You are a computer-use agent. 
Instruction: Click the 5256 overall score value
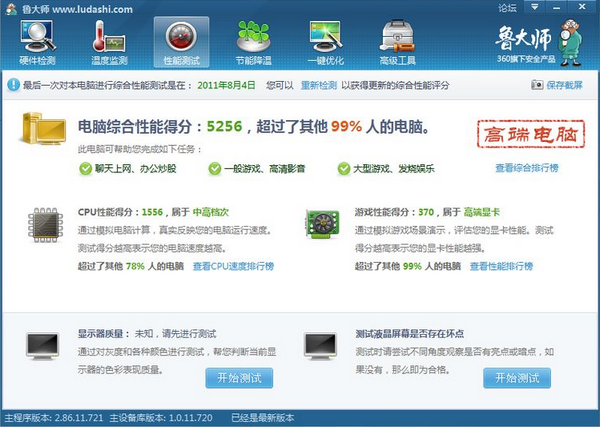225,126
